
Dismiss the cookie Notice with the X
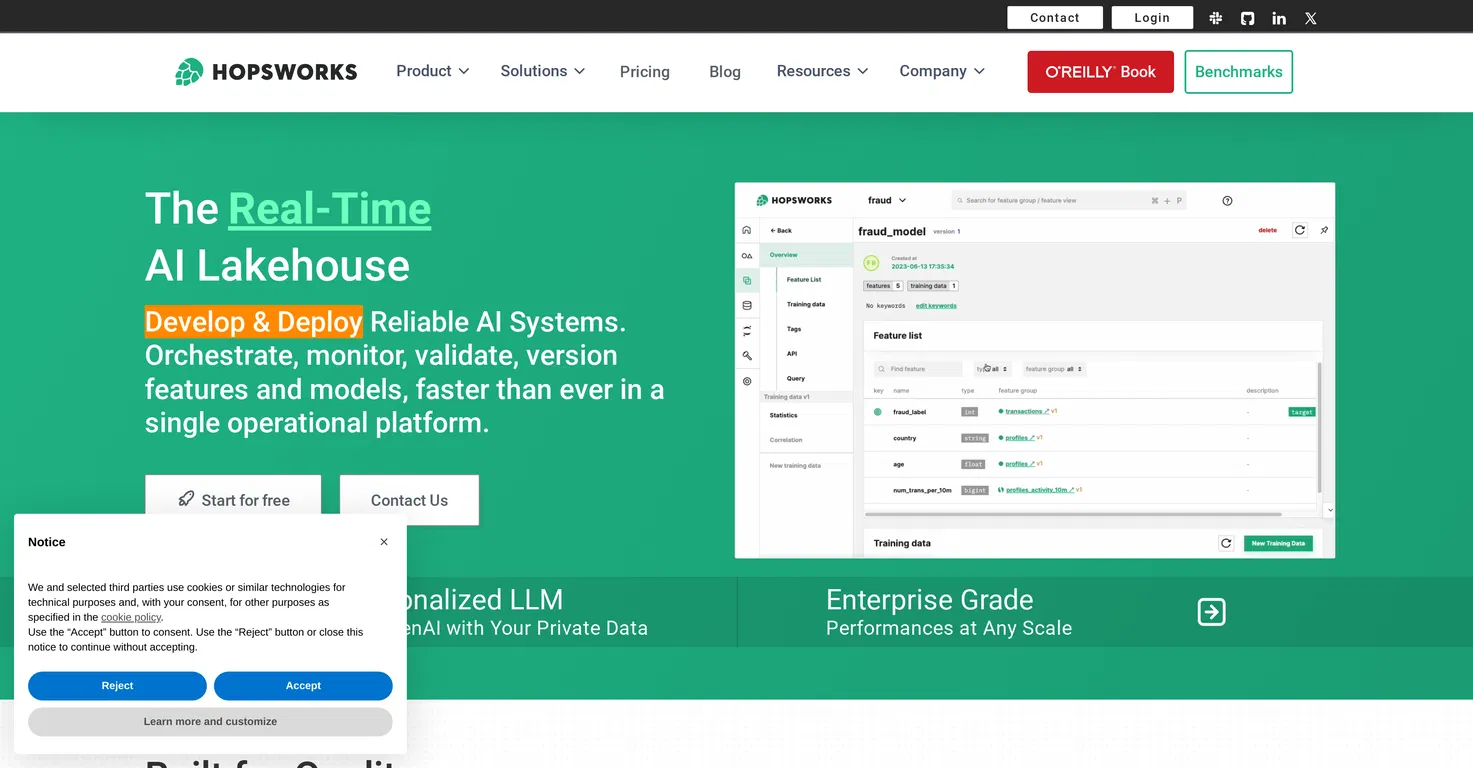[x=384, y=542]
